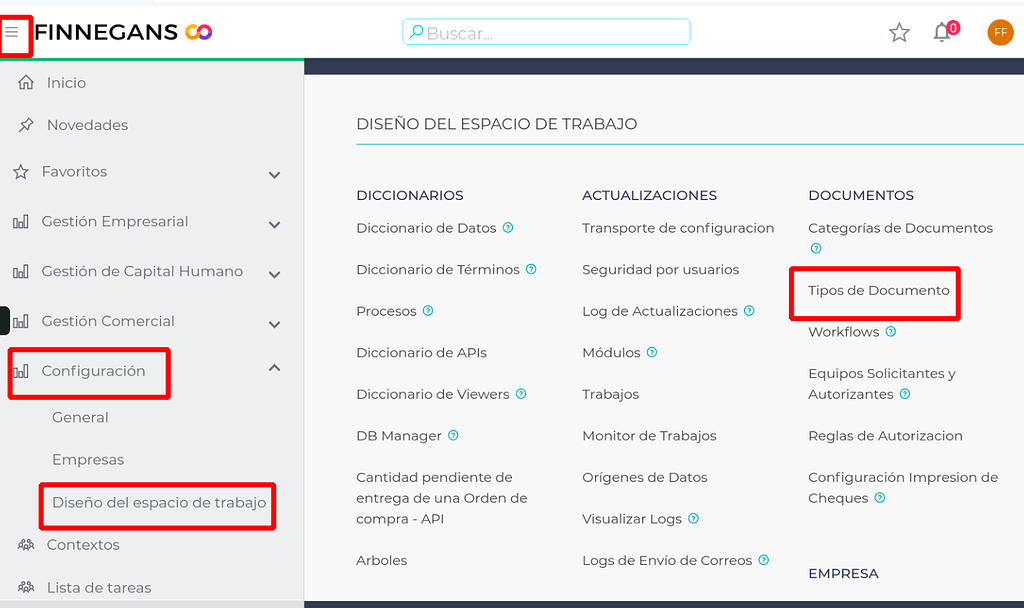Click the Monitor de Trabajos link
Viewport: 1024px width, 608px height.
click(x=647, y=435)
